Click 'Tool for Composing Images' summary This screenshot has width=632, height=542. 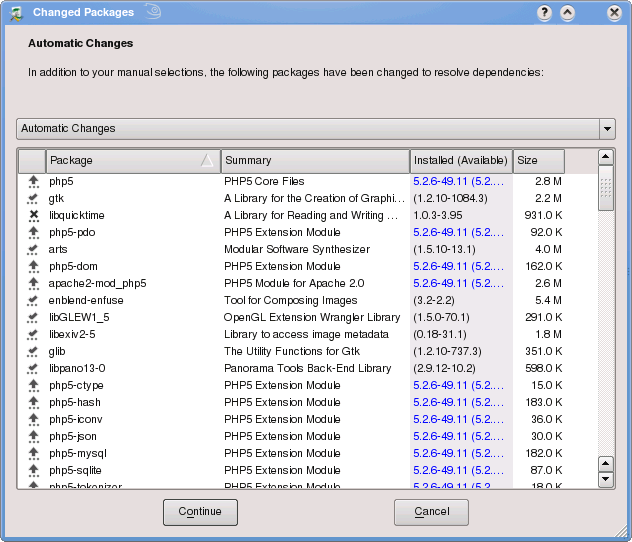coord(291,301)
